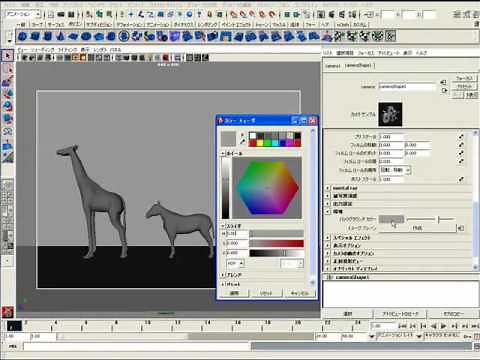
Task: Click the Select button below attribute editor
Action: 348,314
